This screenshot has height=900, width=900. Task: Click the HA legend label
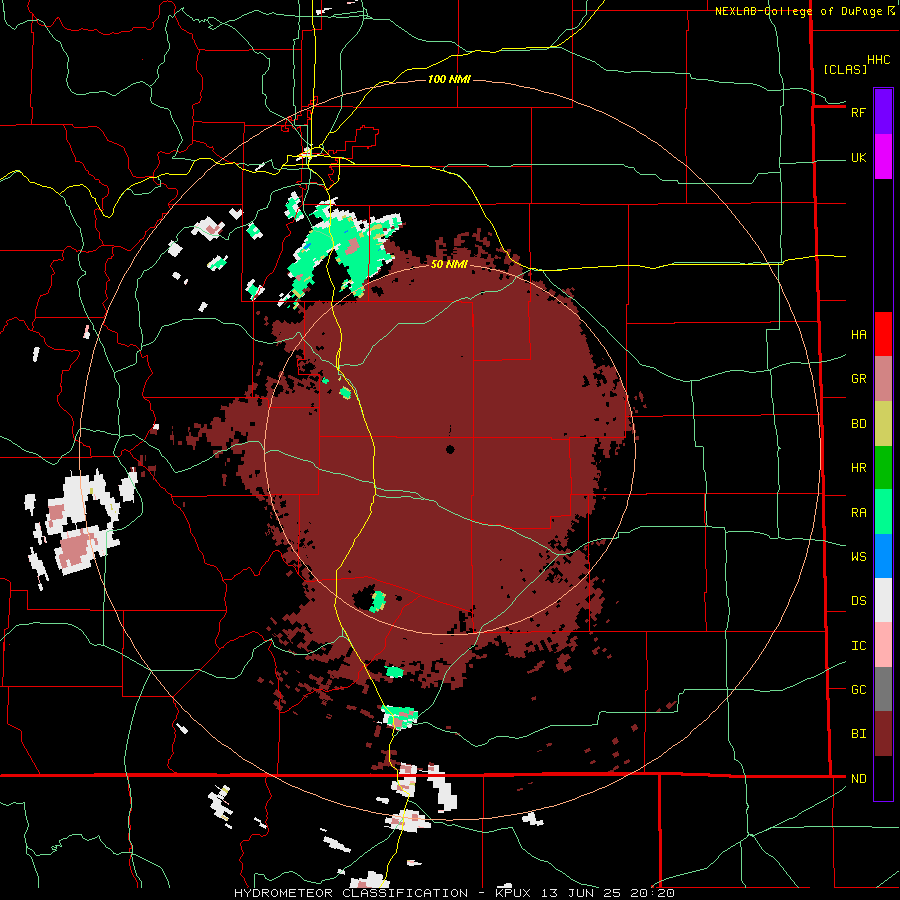[x=858, y=334]
